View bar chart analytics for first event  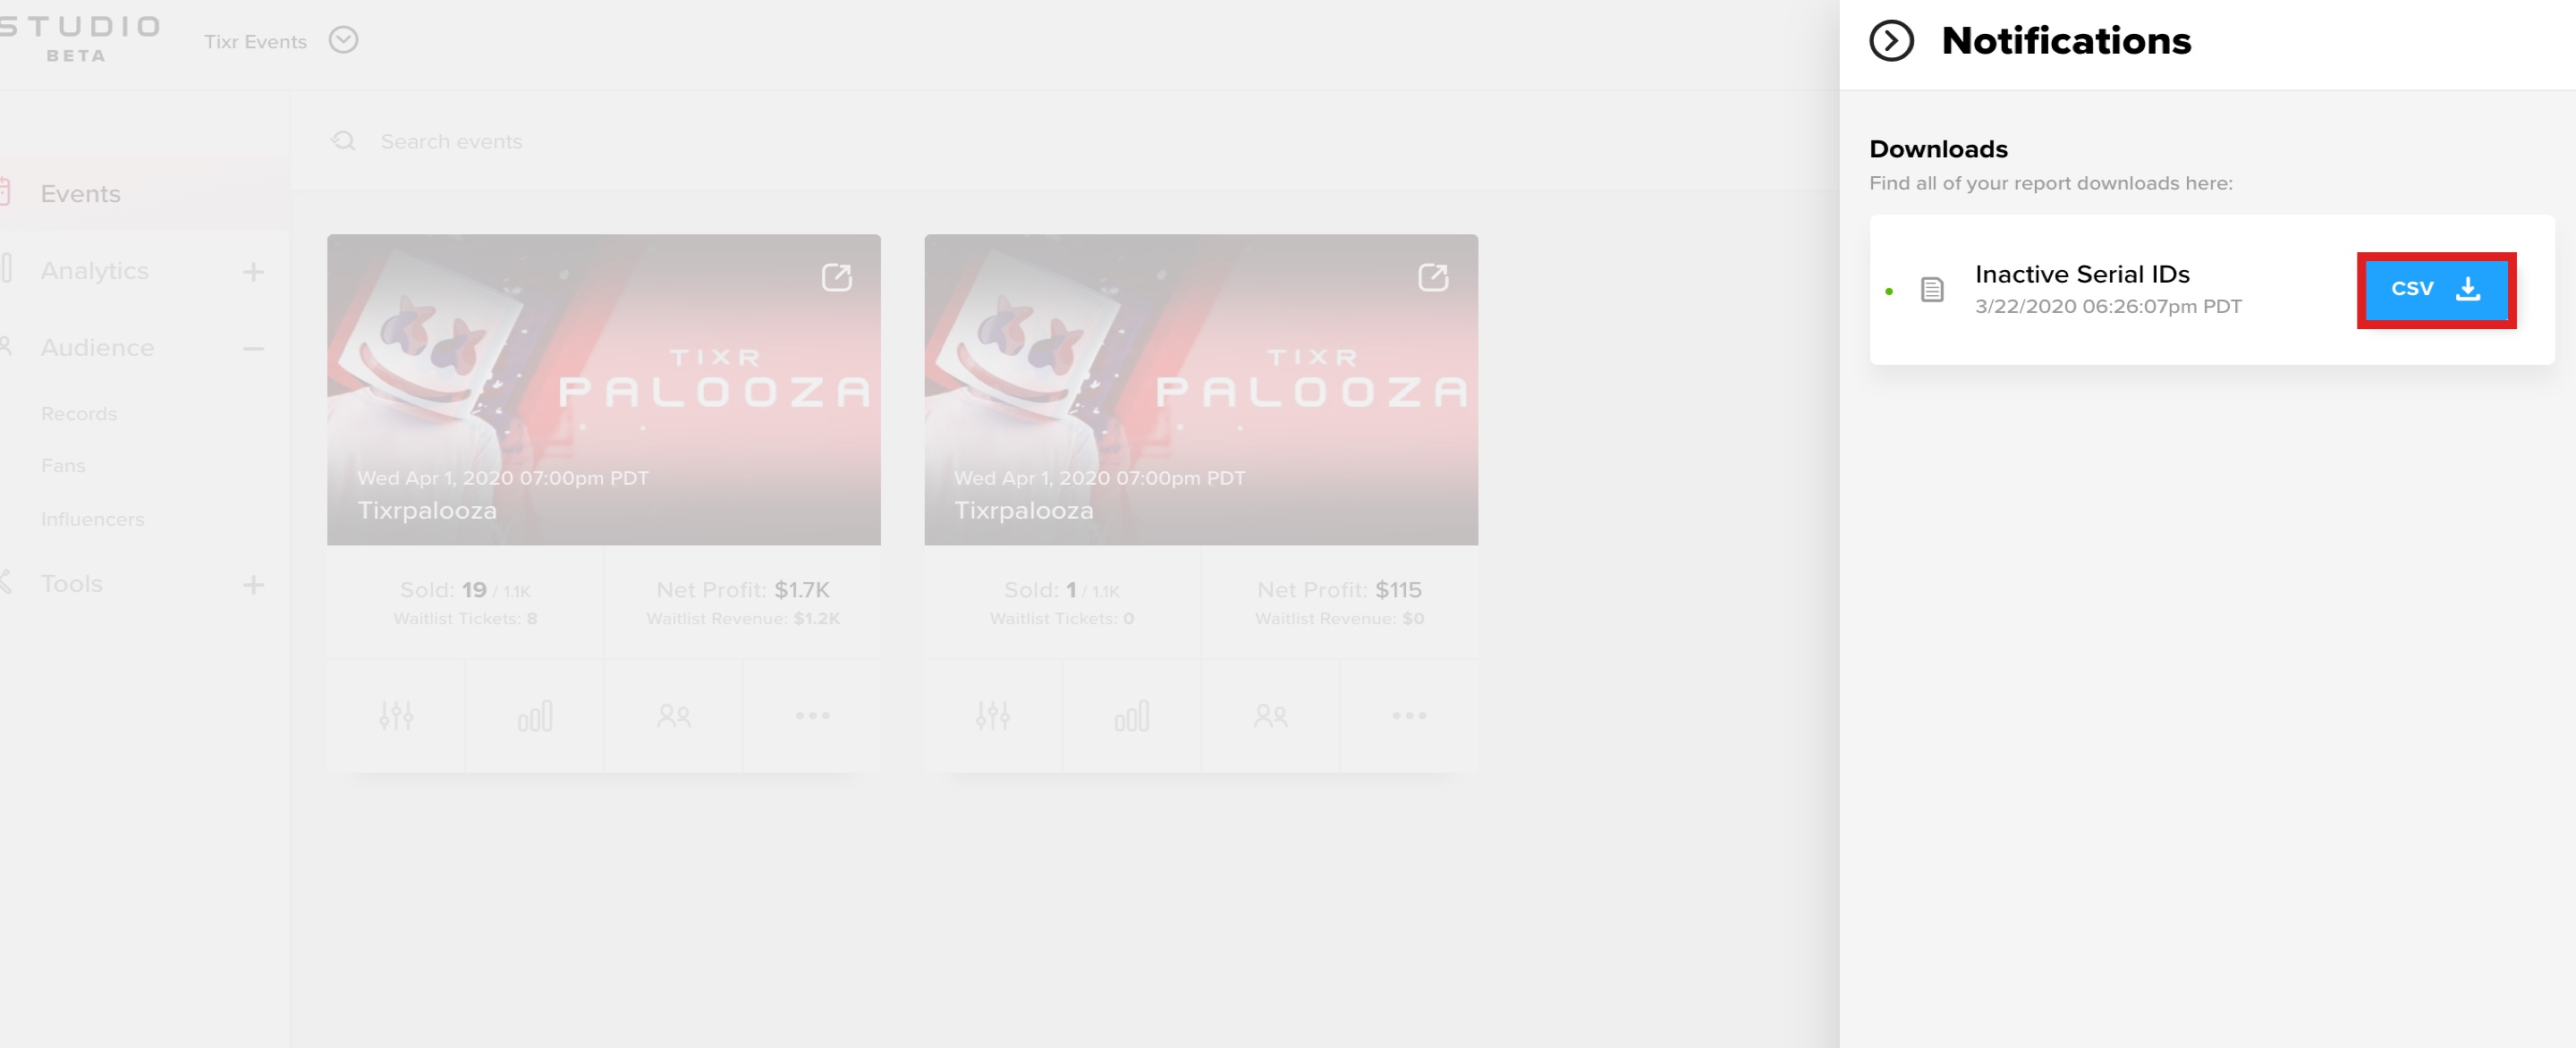click(x=535, y=716)
